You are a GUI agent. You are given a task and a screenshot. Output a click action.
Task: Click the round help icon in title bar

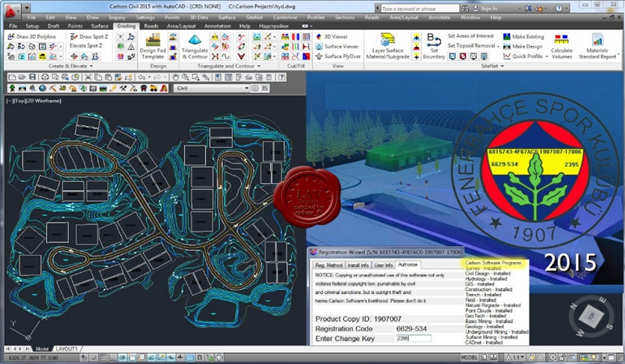559,8
